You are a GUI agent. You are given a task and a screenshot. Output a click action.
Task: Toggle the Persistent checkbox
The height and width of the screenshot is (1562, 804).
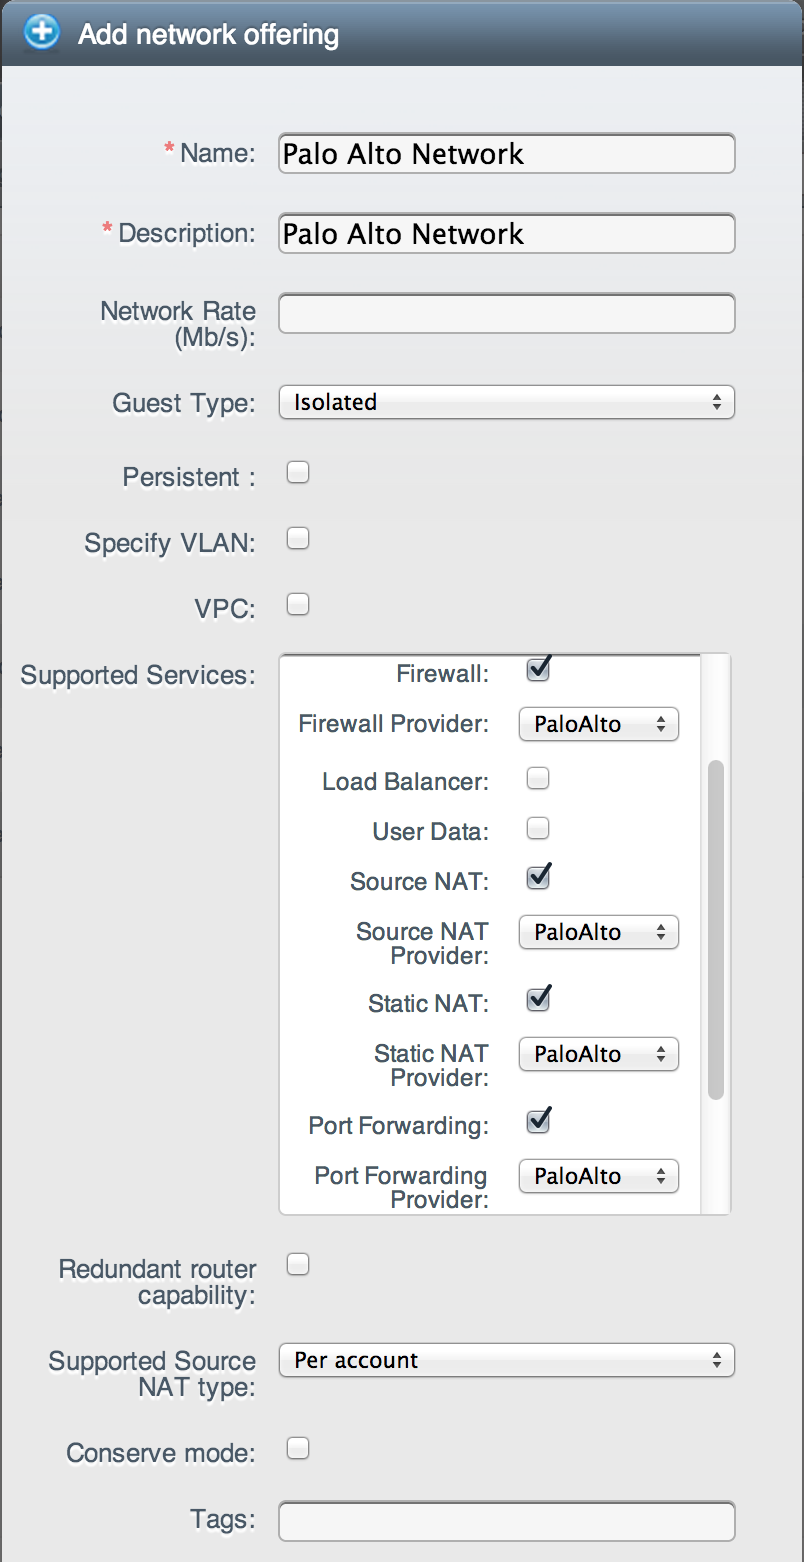coord(298,473)
